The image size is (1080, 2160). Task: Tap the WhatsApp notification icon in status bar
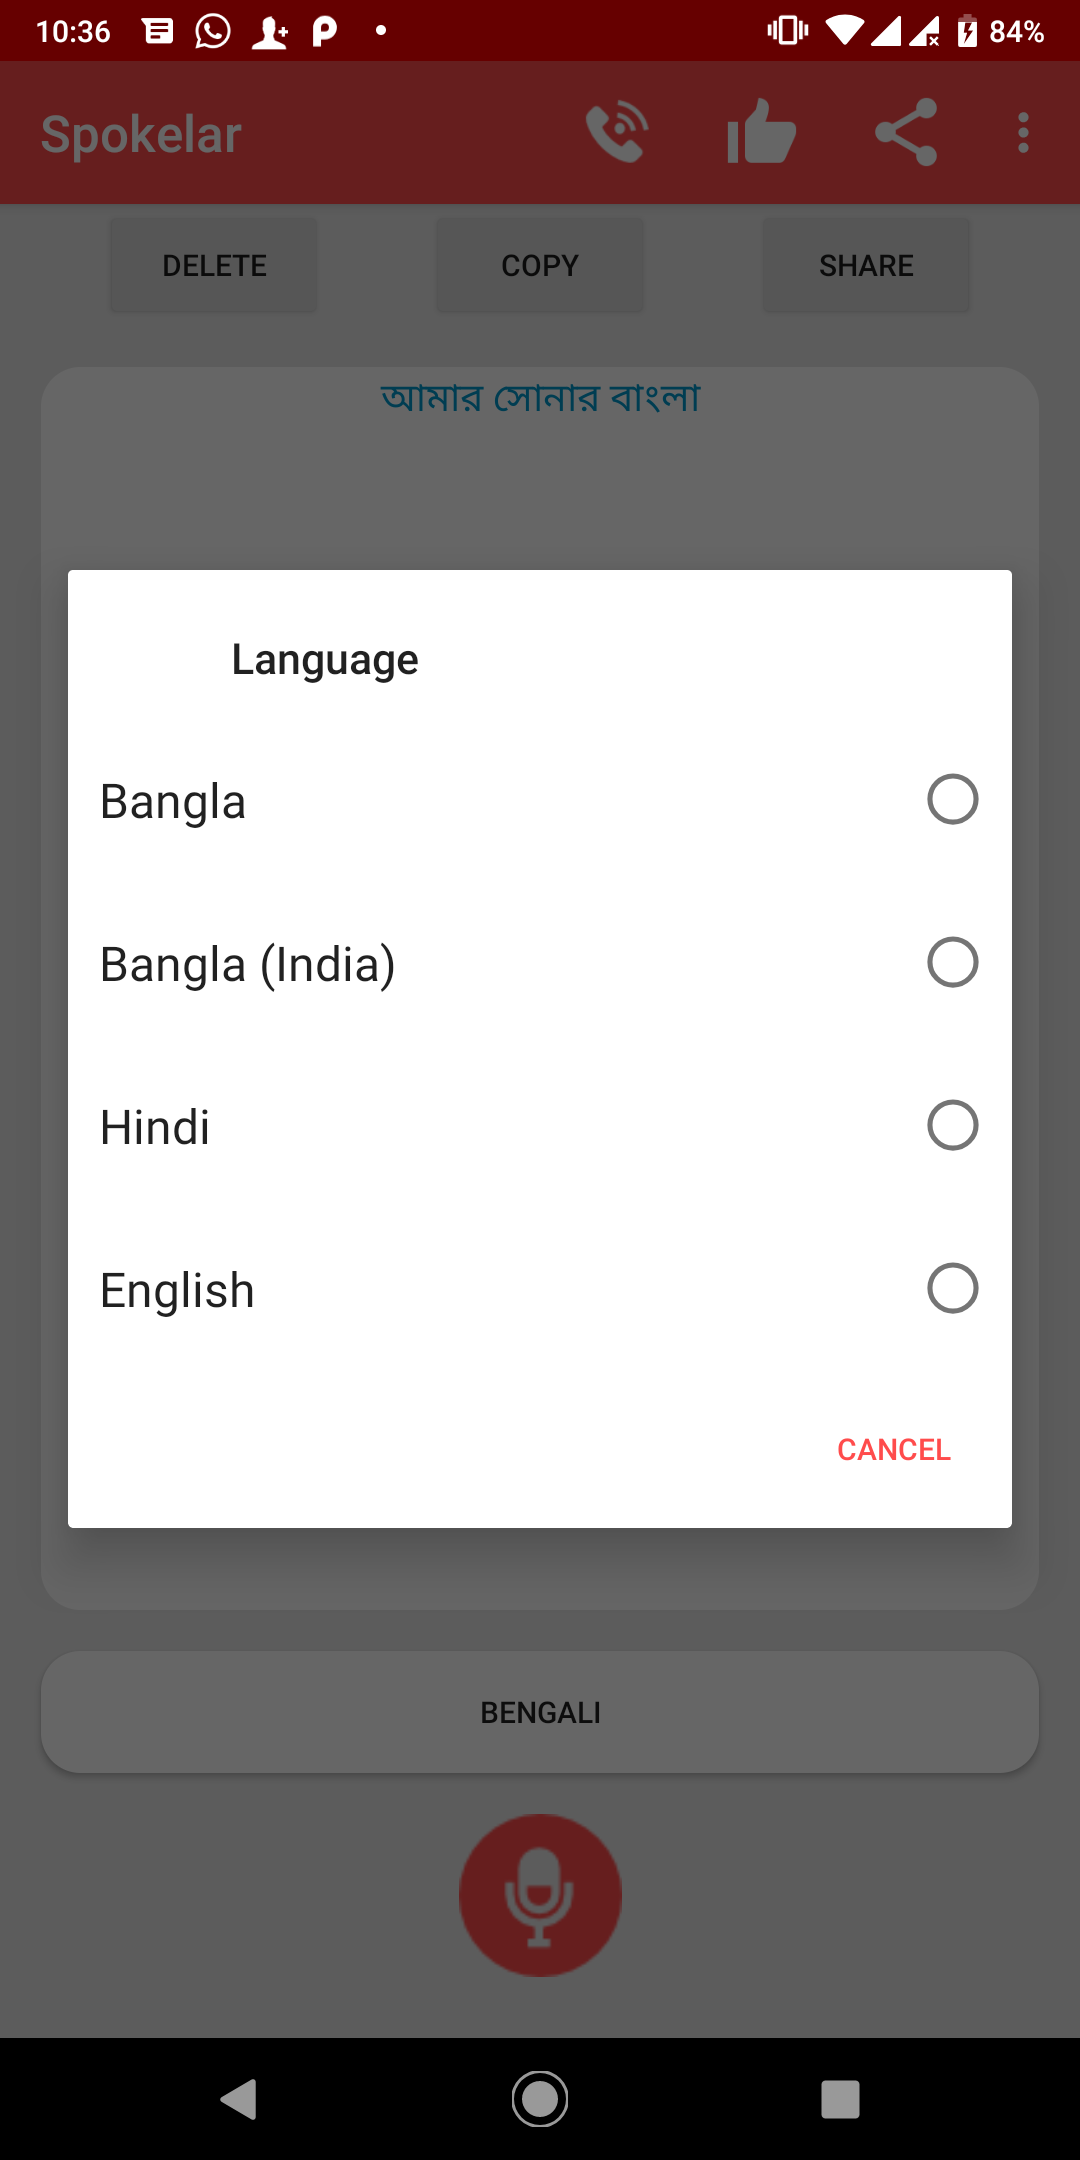212,31
